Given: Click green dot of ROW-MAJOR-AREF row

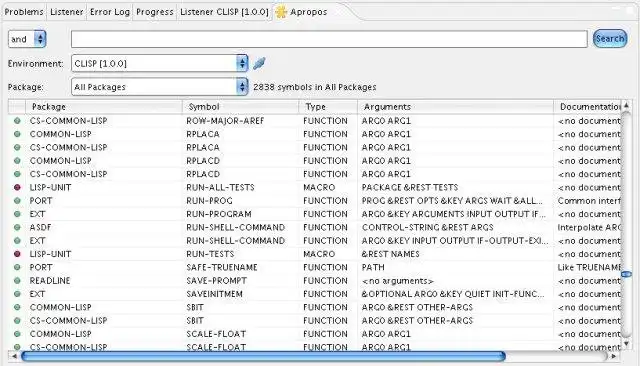Looking at the screenshot, I should pos(17,121).
